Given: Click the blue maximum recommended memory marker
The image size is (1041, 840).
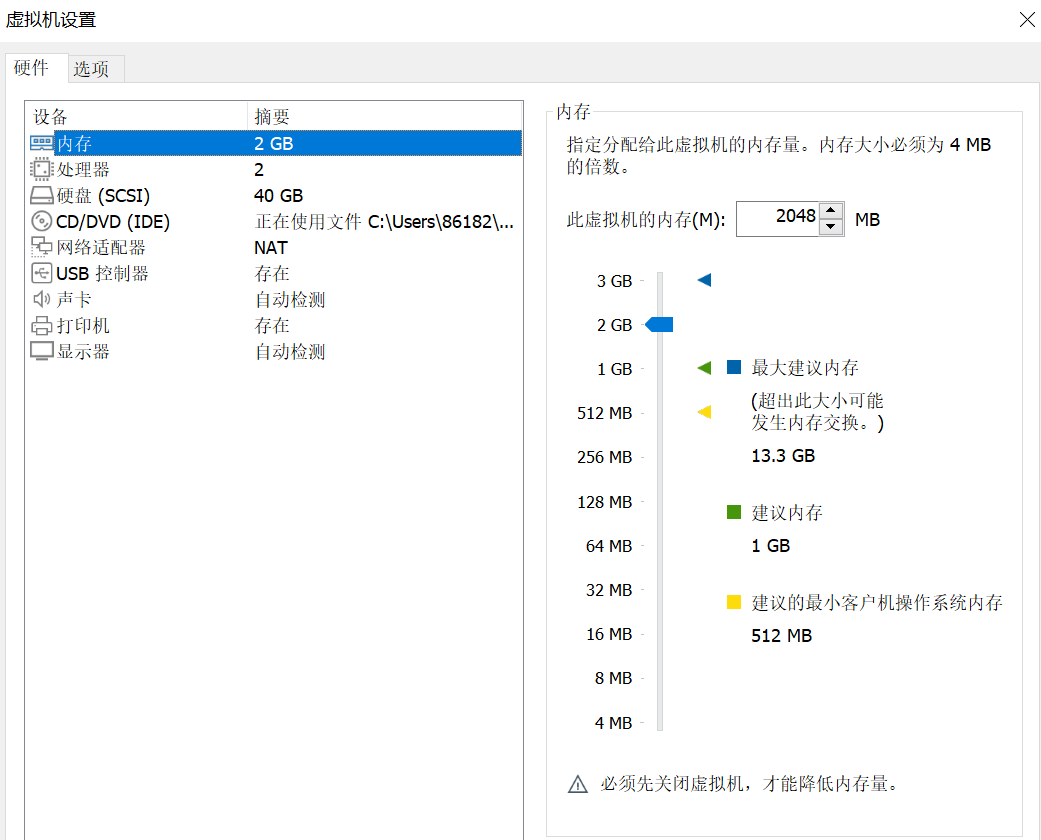Looking at the screenshot, I should (x=704, y=280).
